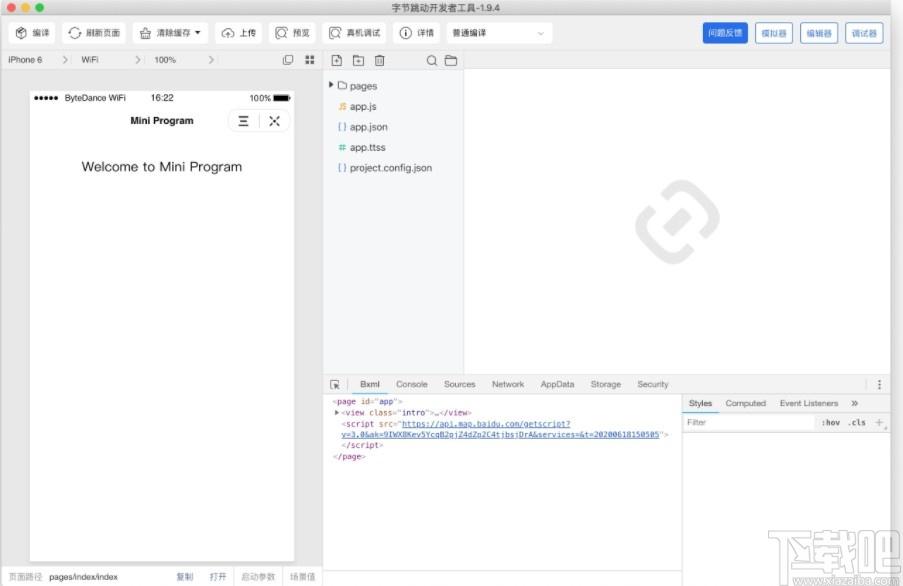903x586 pixels.
Task: Switch to the Network tab
Action: coord(508,385)
